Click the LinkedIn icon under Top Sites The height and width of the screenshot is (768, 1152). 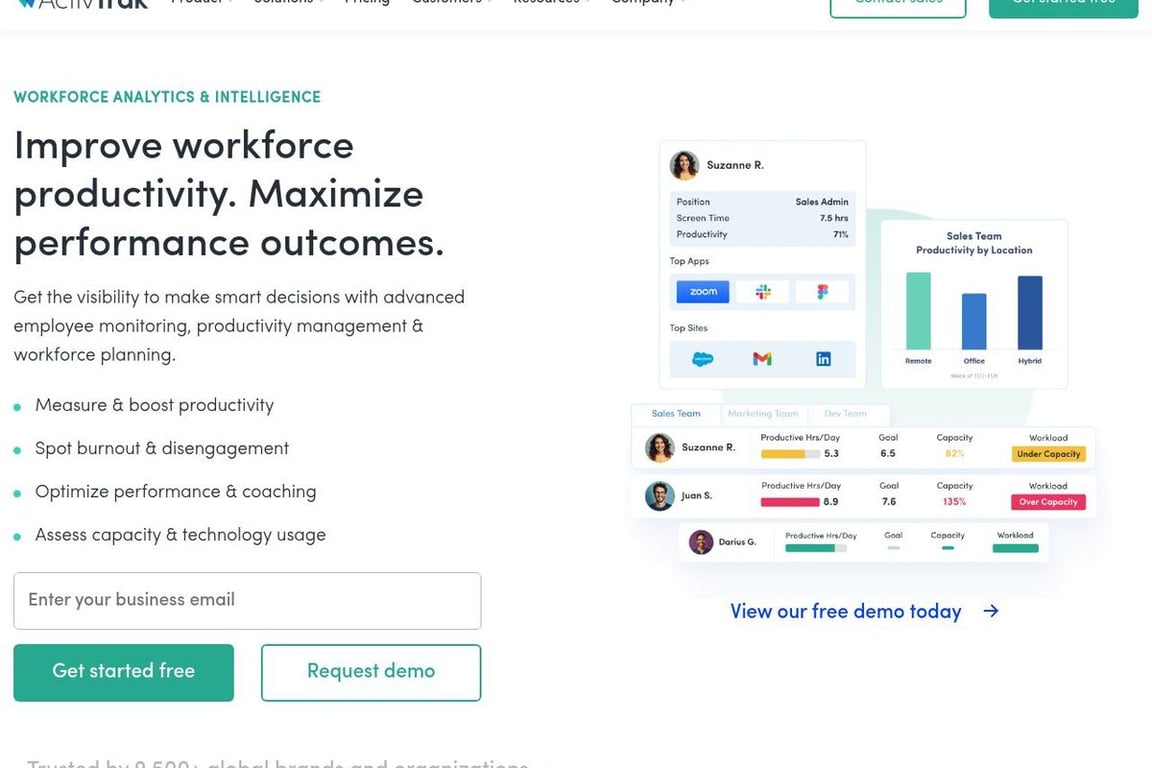tap(823, 359)
